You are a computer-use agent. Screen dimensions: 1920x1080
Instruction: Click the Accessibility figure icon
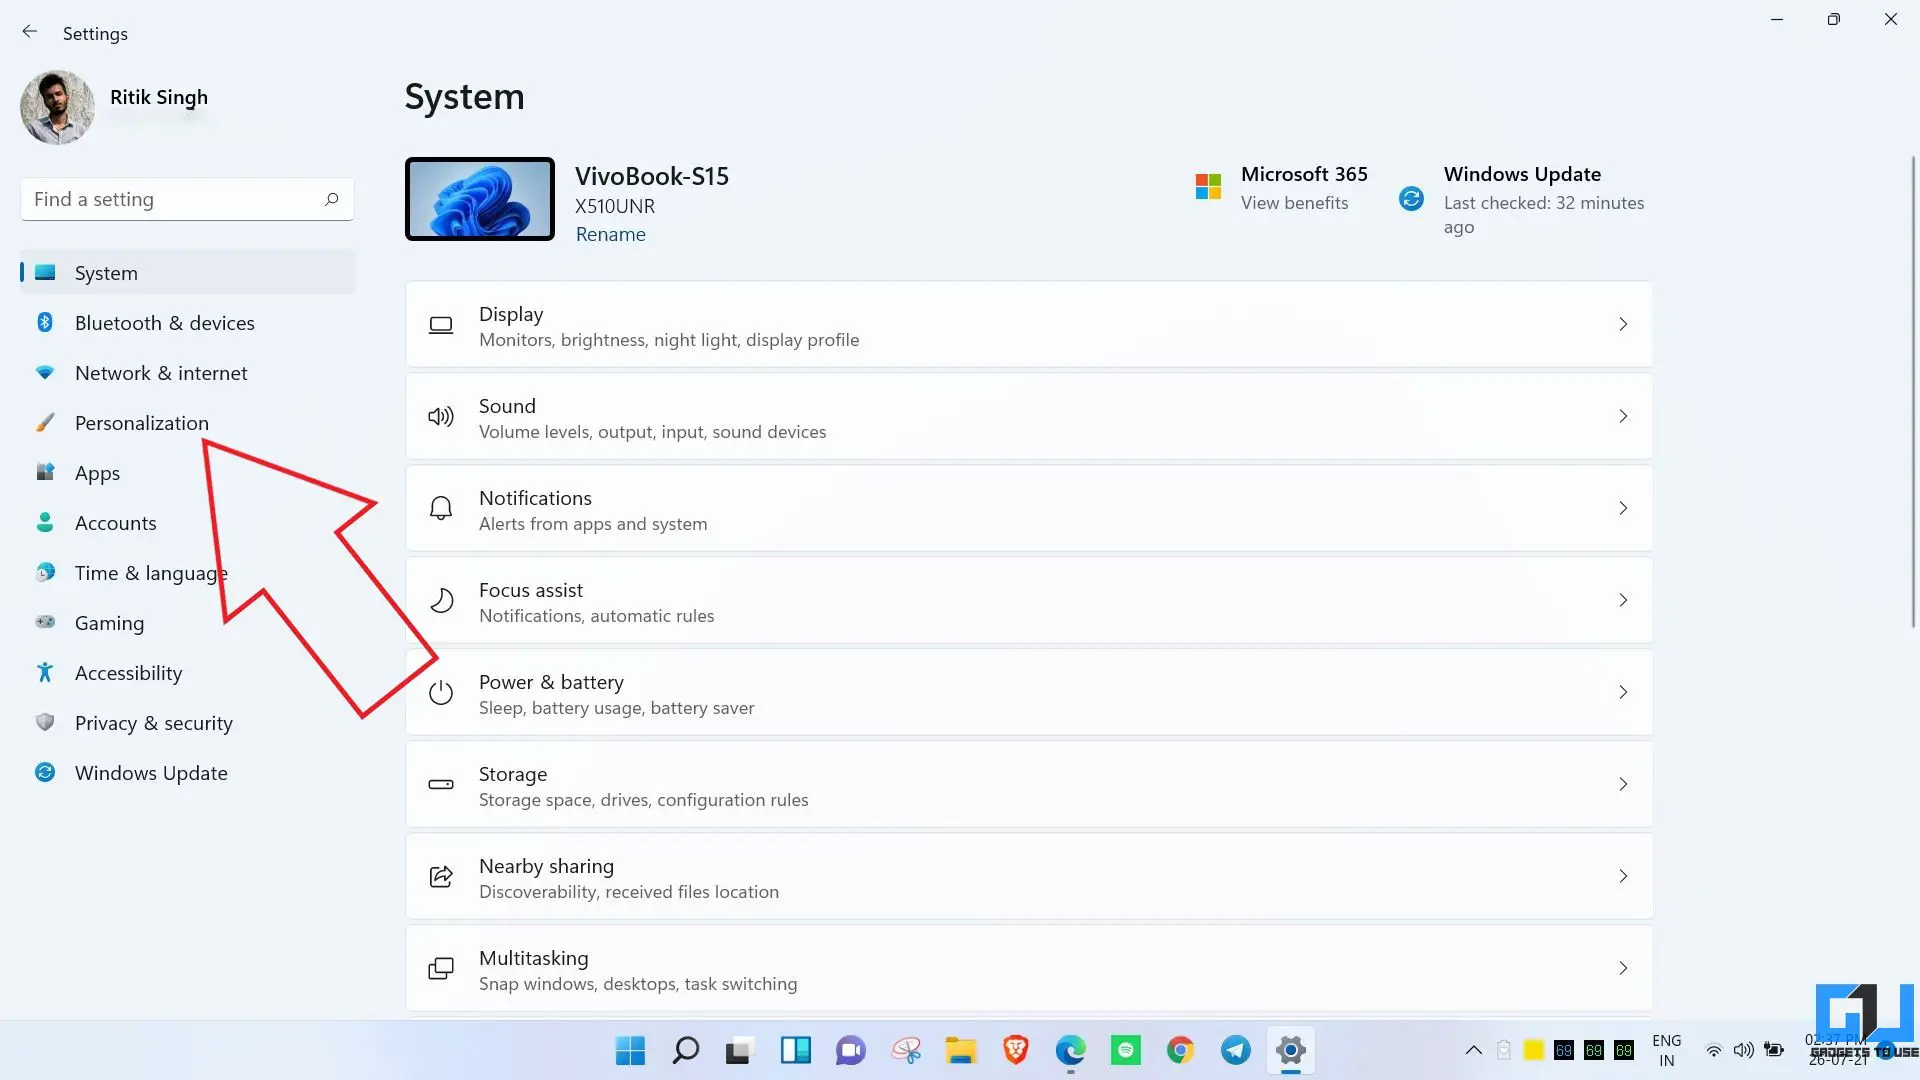tap(45, 672)
